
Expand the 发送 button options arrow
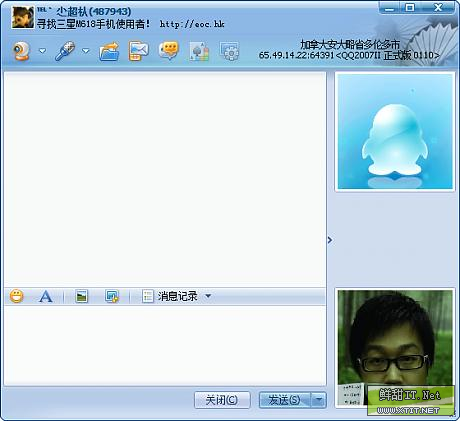pos(319,399)
